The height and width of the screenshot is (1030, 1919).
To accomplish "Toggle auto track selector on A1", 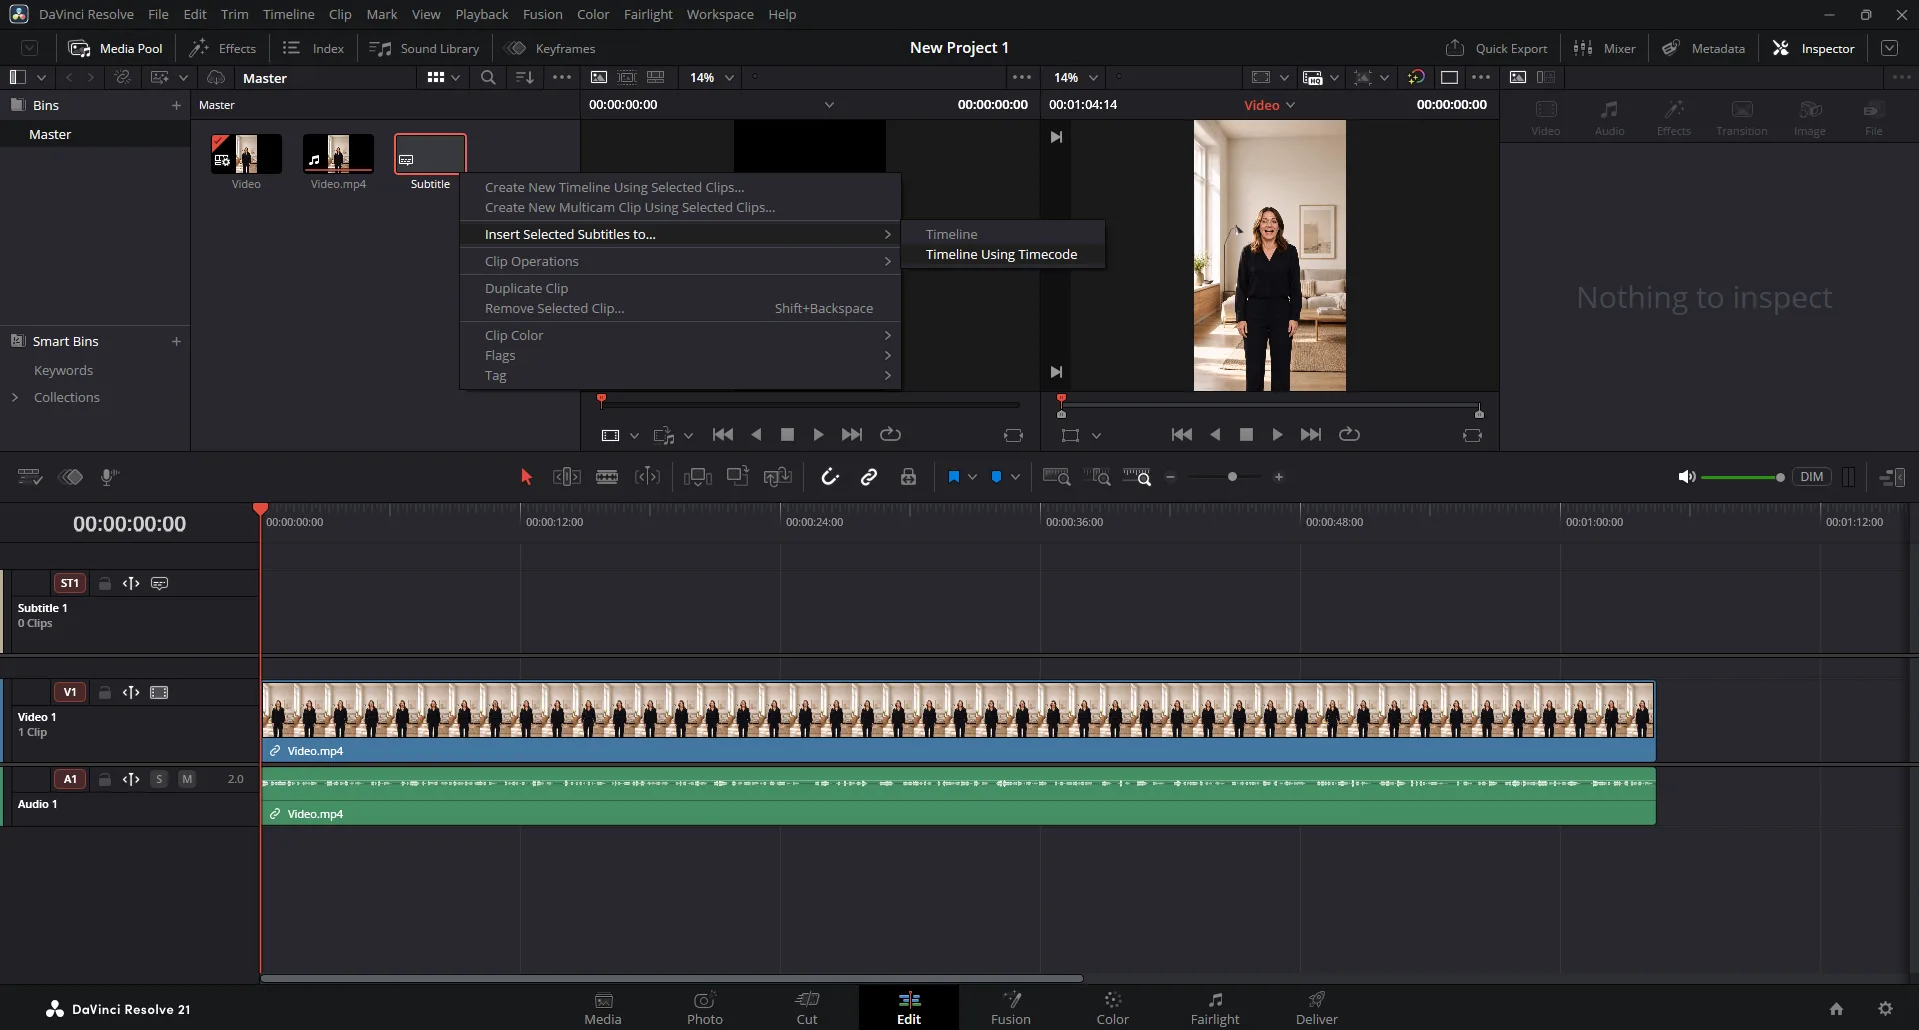I will (x=131, y=779).
